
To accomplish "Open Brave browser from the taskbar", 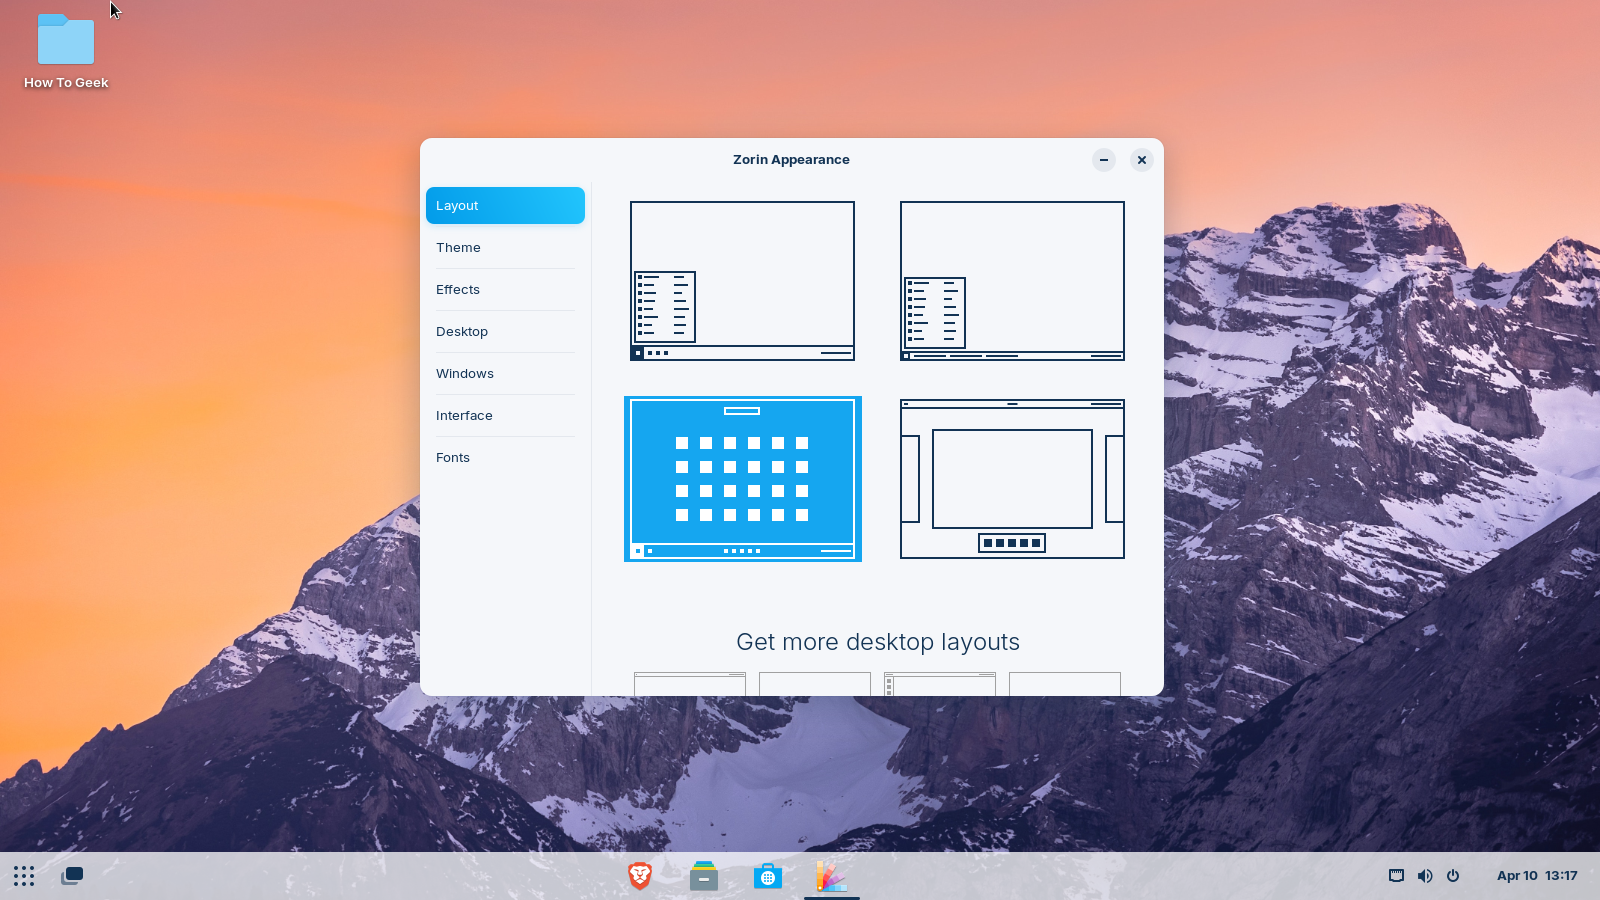I will point(639,875).
